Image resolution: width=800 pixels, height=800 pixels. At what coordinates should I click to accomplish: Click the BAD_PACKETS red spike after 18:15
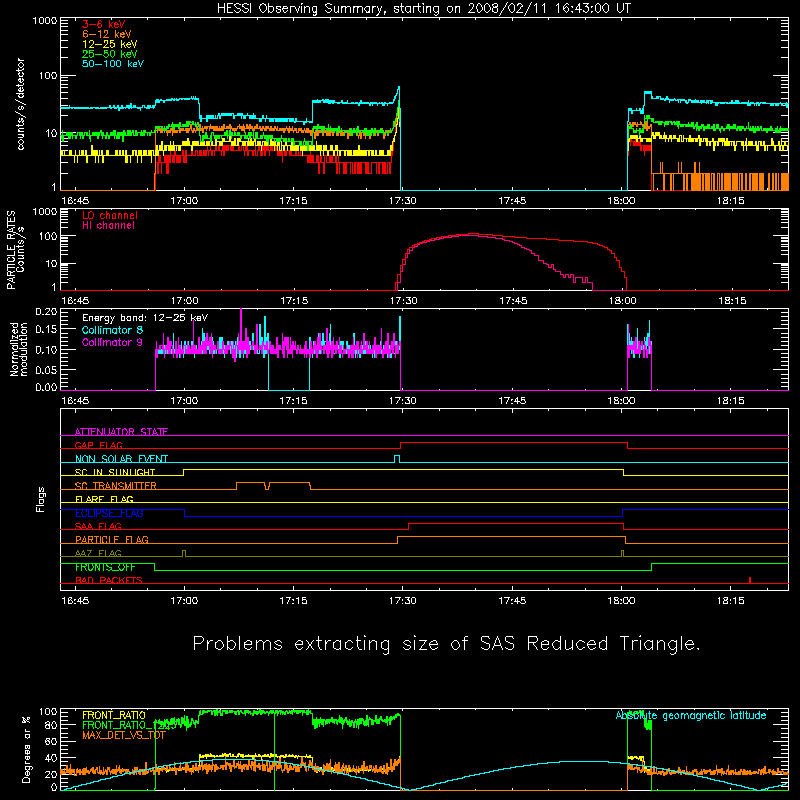(x=749, y=580)
